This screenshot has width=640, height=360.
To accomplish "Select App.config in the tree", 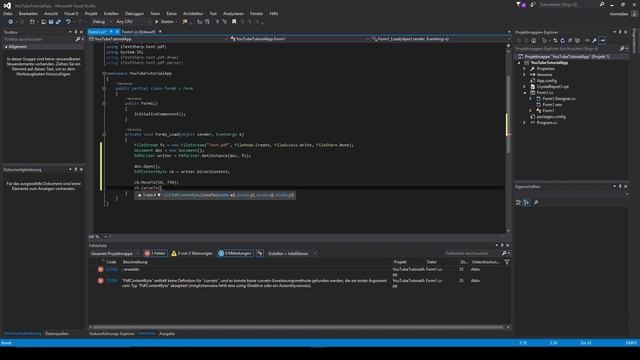I will [x=547, y=81].
